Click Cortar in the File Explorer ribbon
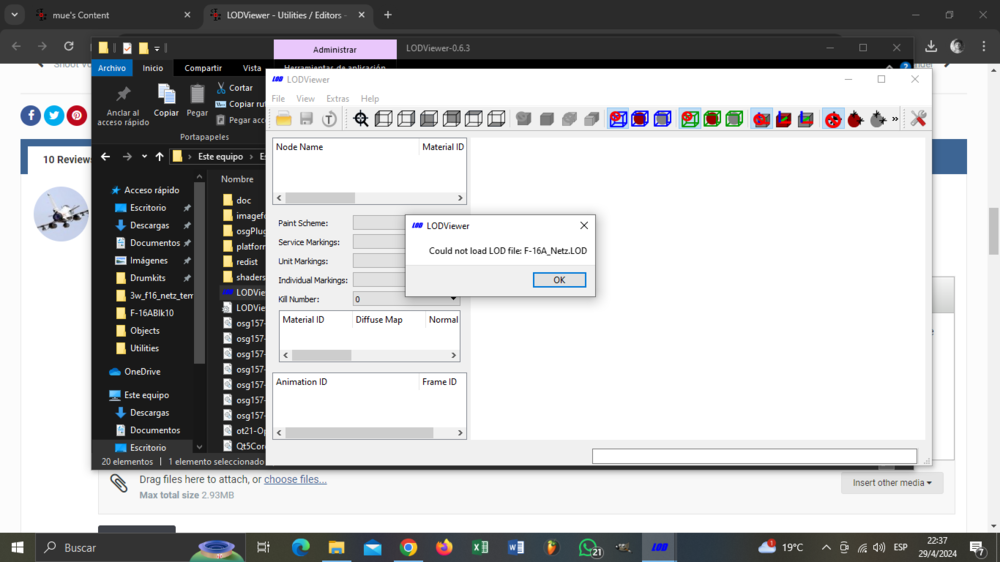 coord(234,87)
